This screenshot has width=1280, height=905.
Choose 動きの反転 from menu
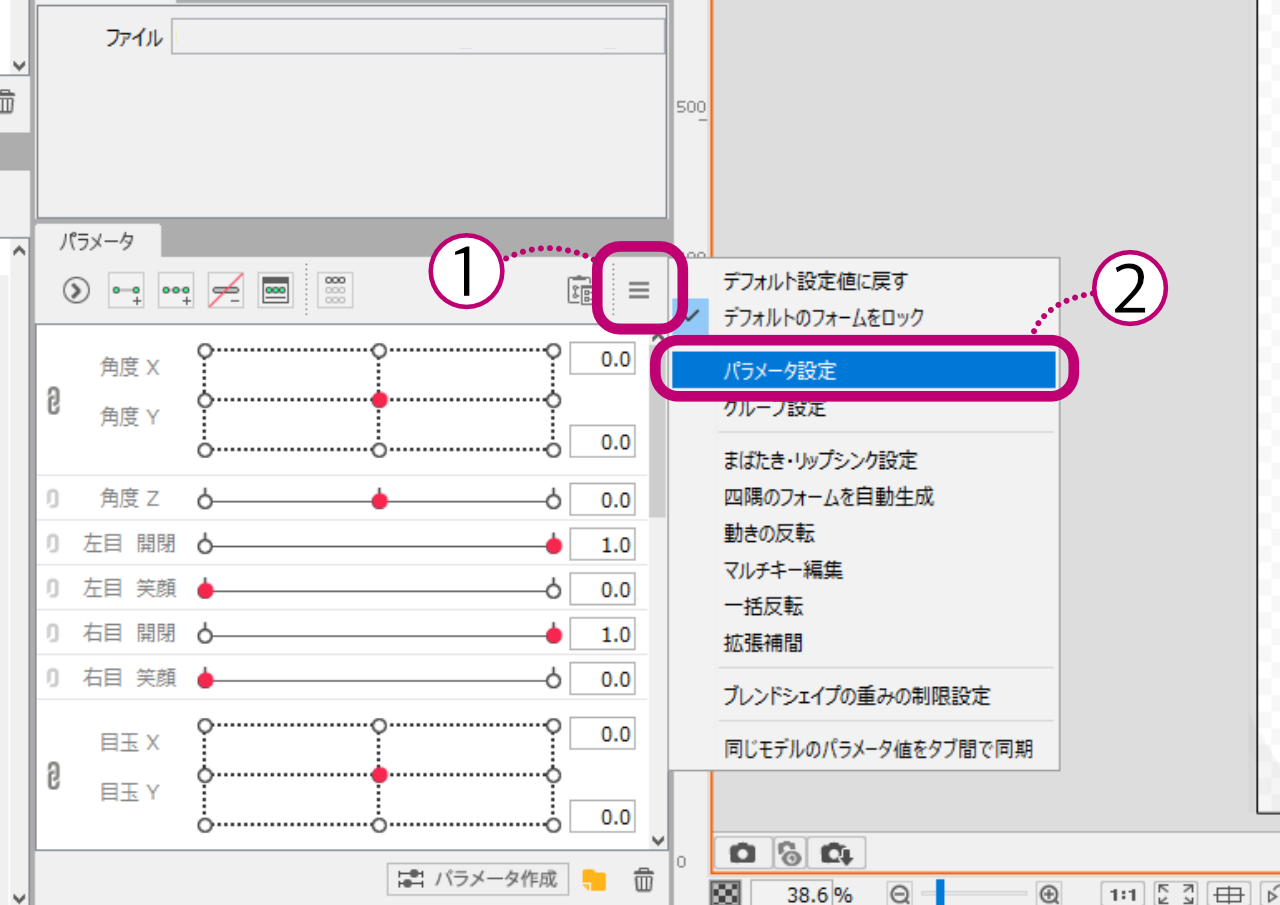769,533
